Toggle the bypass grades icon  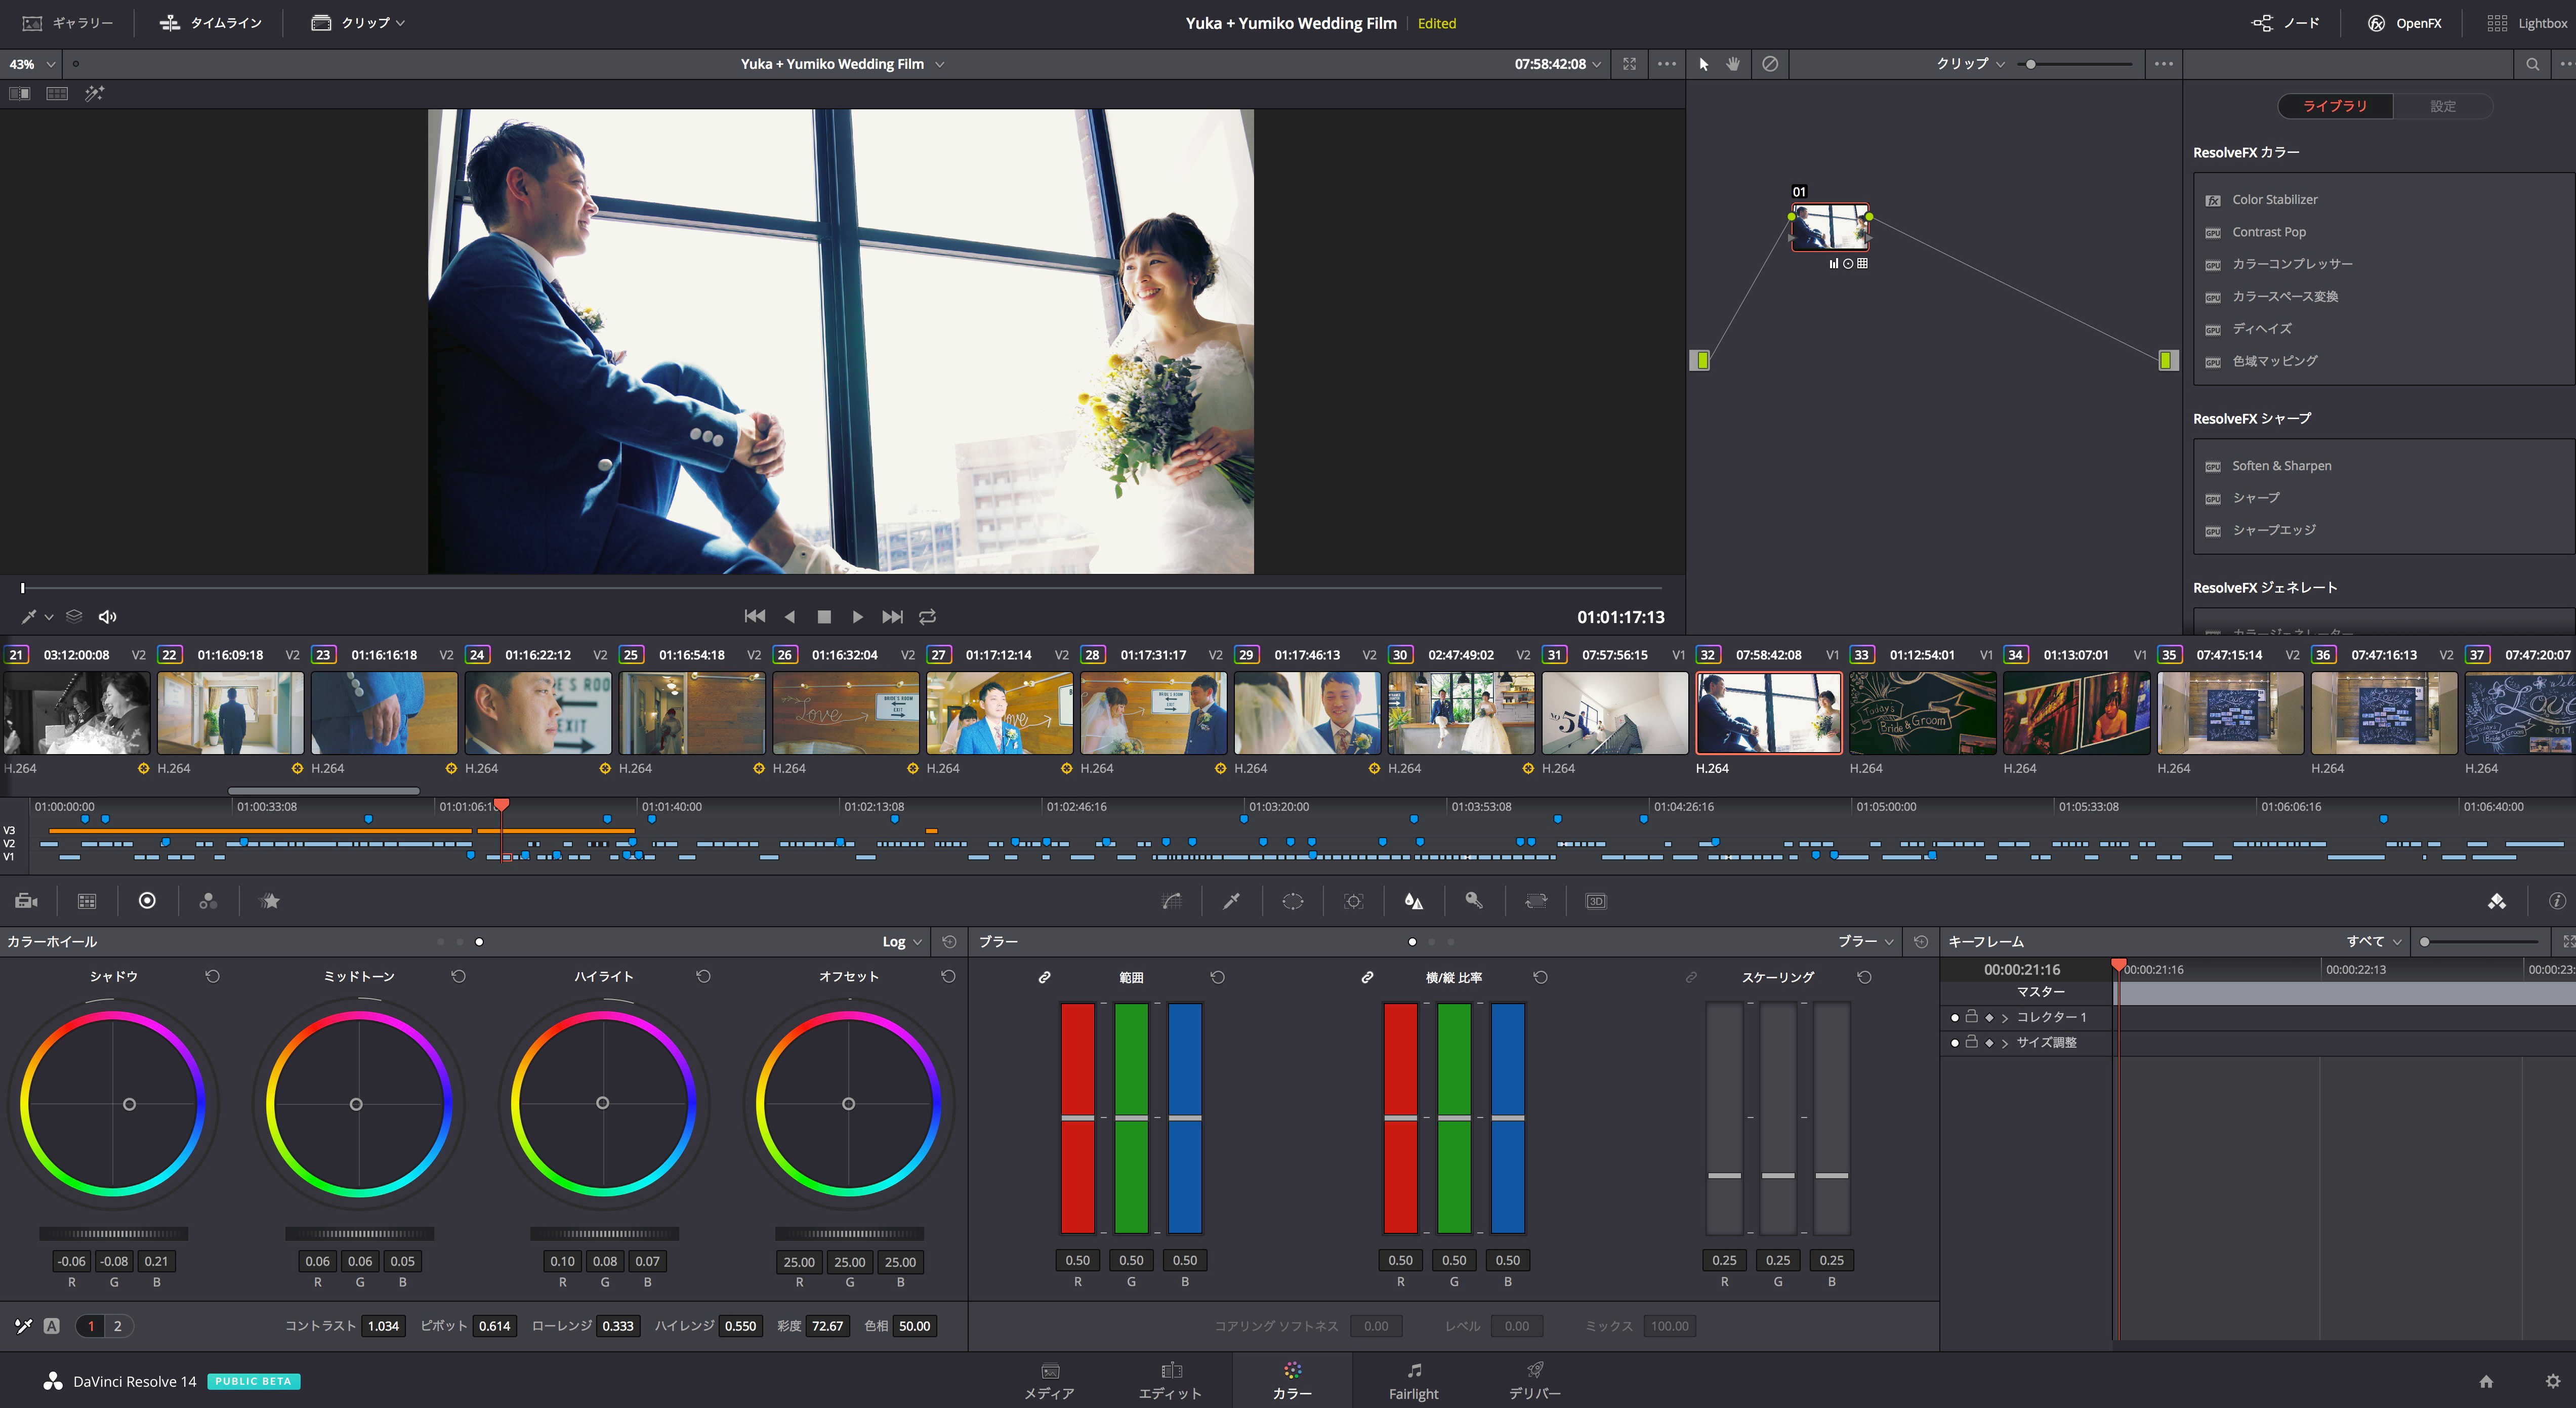tap(1770, 64)
